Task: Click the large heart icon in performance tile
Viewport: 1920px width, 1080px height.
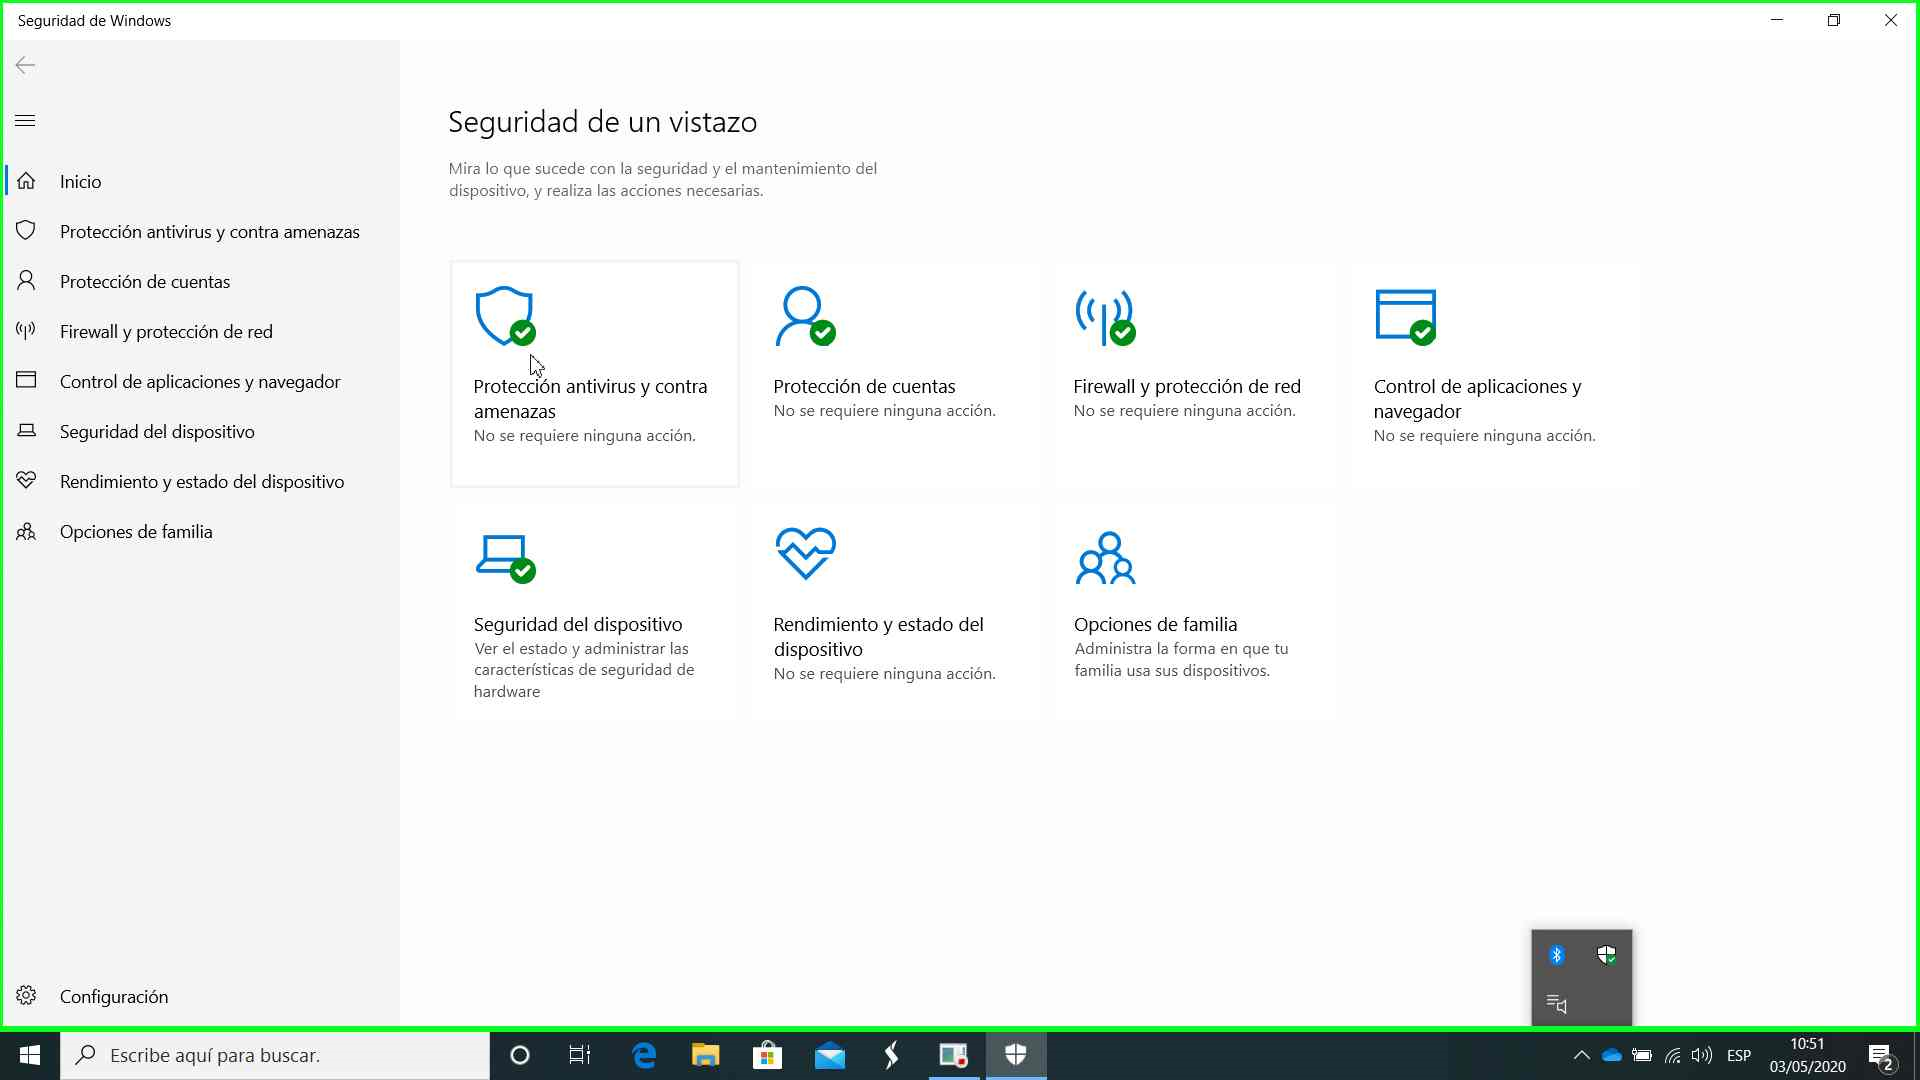Action: pyautogui.click(x=805, y=553)
